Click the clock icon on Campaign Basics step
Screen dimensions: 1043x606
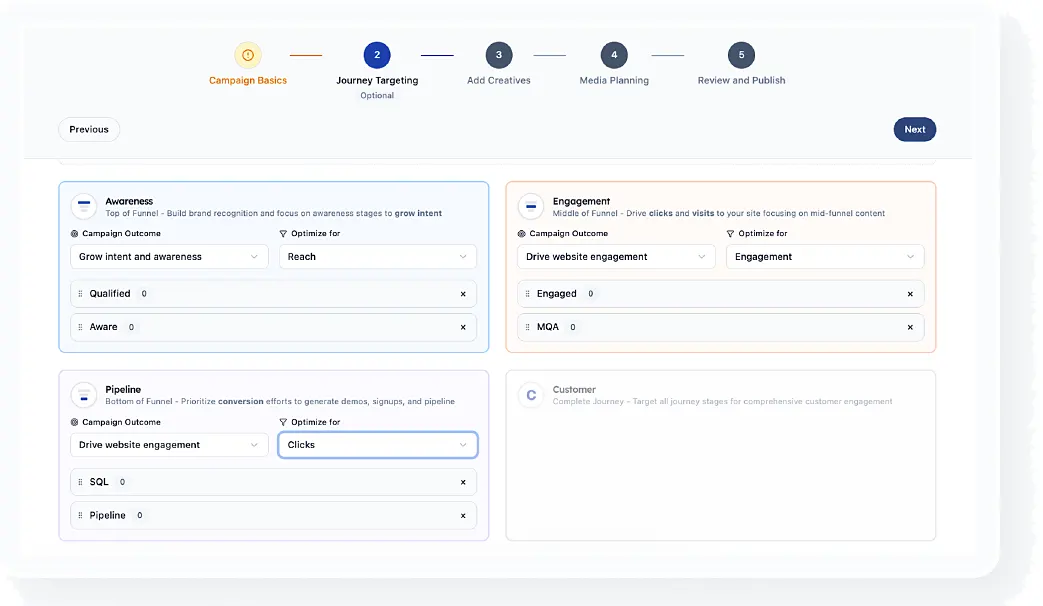tap(247, 55)
